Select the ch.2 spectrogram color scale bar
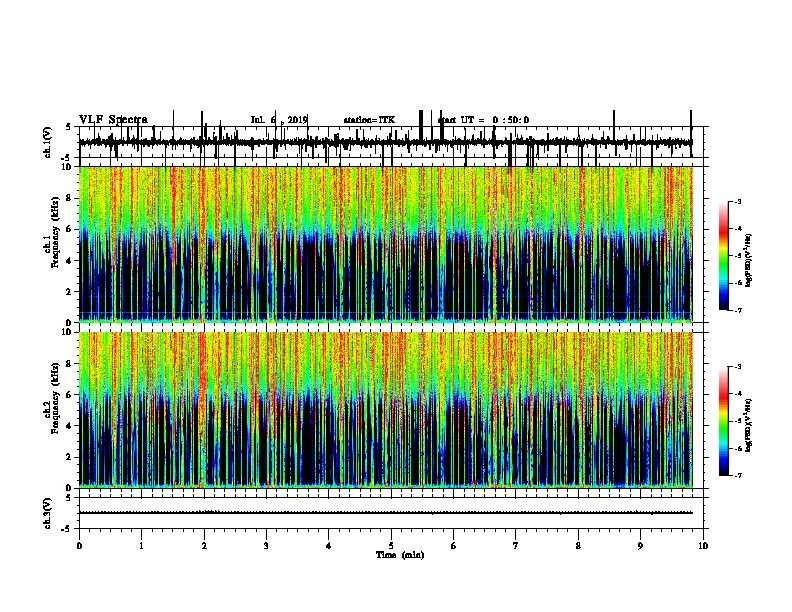Screen dimensions: 792x612 click(x=724, y=421)
